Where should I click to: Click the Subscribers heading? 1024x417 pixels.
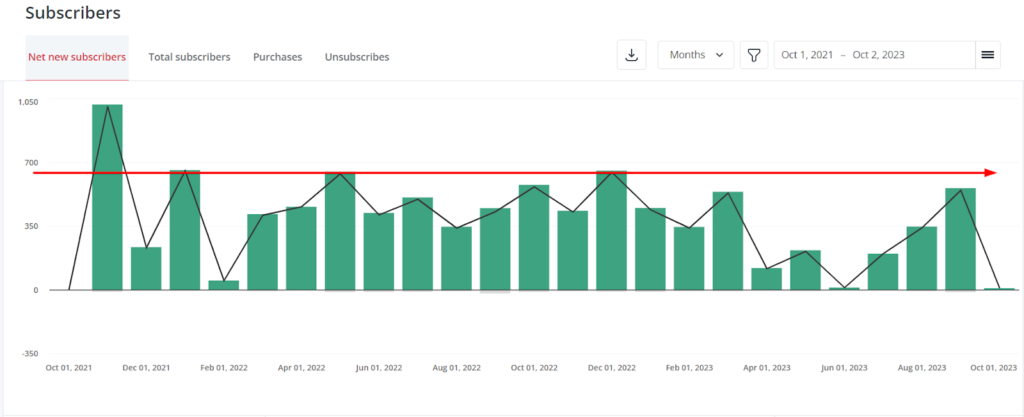click(x=73, y=13)
